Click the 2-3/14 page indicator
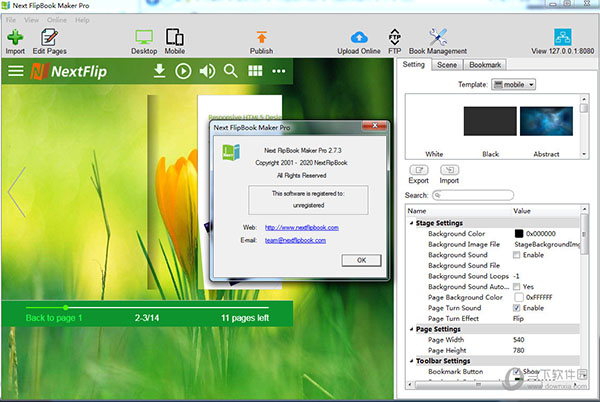Image resolution: width=600 pixels, height=402 pixels. [147, 318]
